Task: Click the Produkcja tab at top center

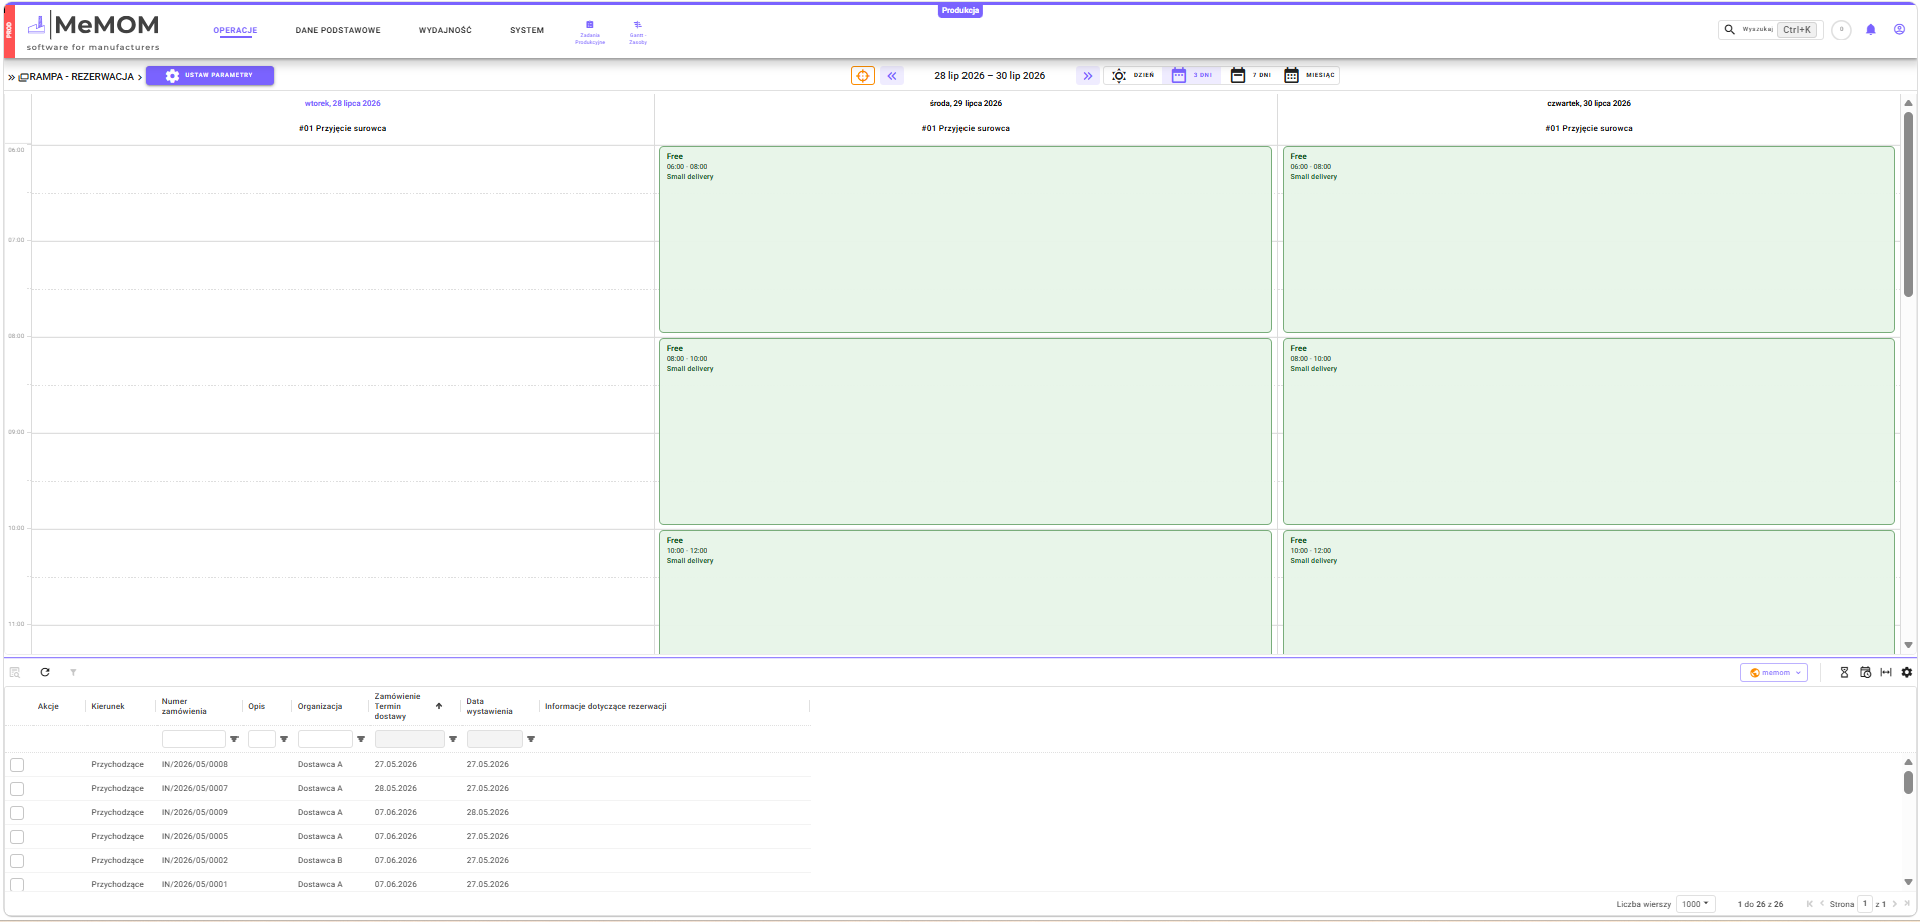Action: (x=960, y=11)
